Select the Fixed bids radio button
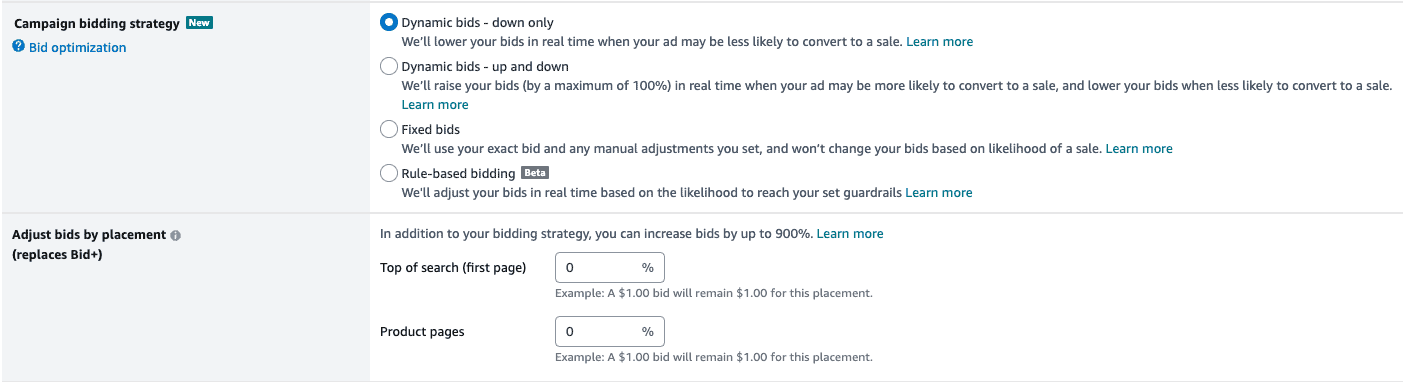This screenshot has width=1403, height=386. pyautogui.click(x=389, y=129)
